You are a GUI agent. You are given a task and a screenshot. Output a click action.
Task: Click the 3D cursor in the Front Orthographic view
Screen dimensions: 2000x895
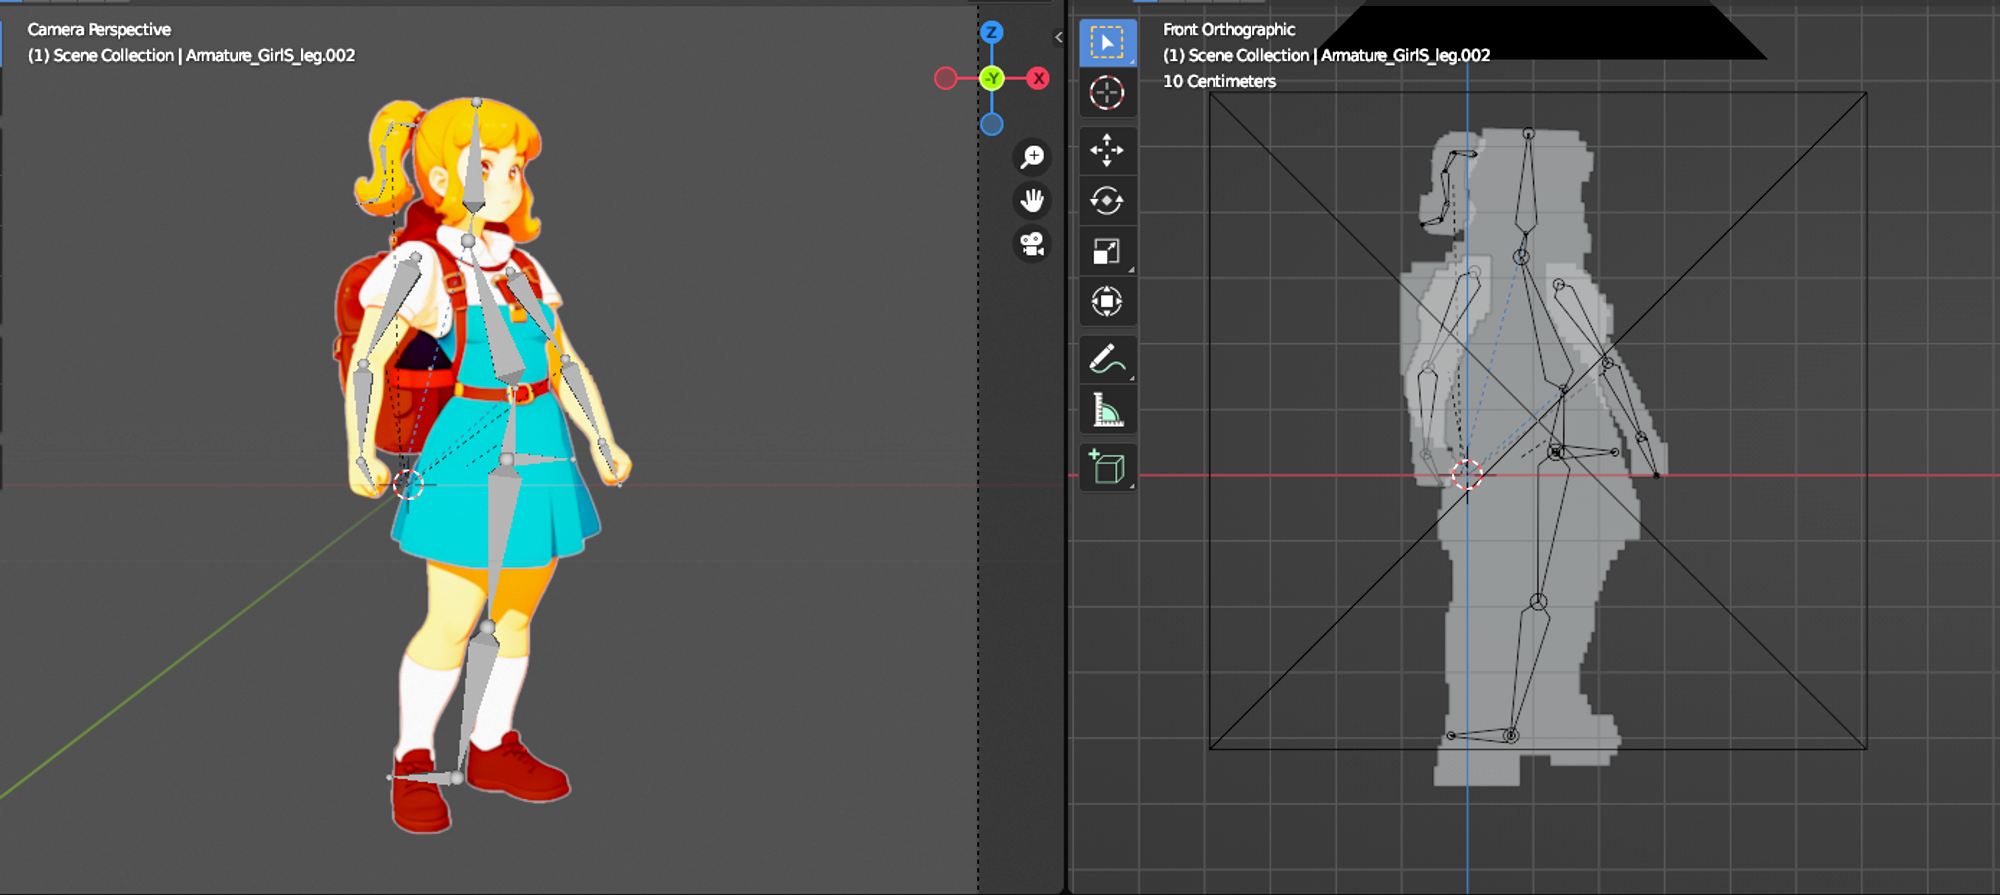(x=1467, y=475)
